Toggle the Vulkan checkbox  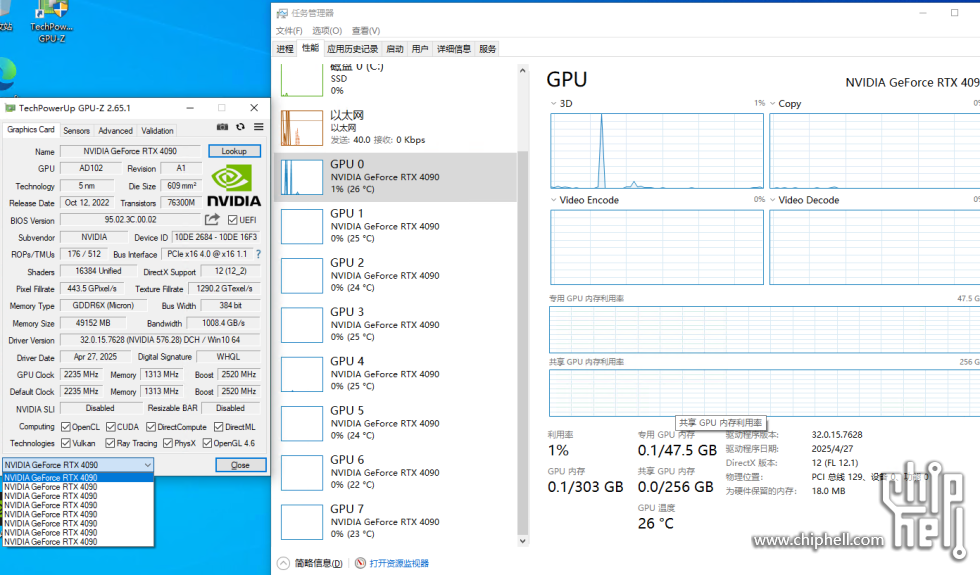[66, 443]
